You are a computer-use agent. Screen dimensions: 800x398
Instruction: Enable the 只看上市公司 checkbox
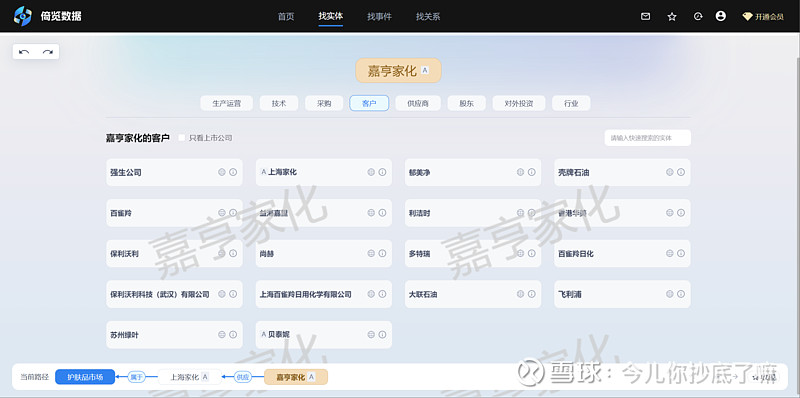point(182,138)
